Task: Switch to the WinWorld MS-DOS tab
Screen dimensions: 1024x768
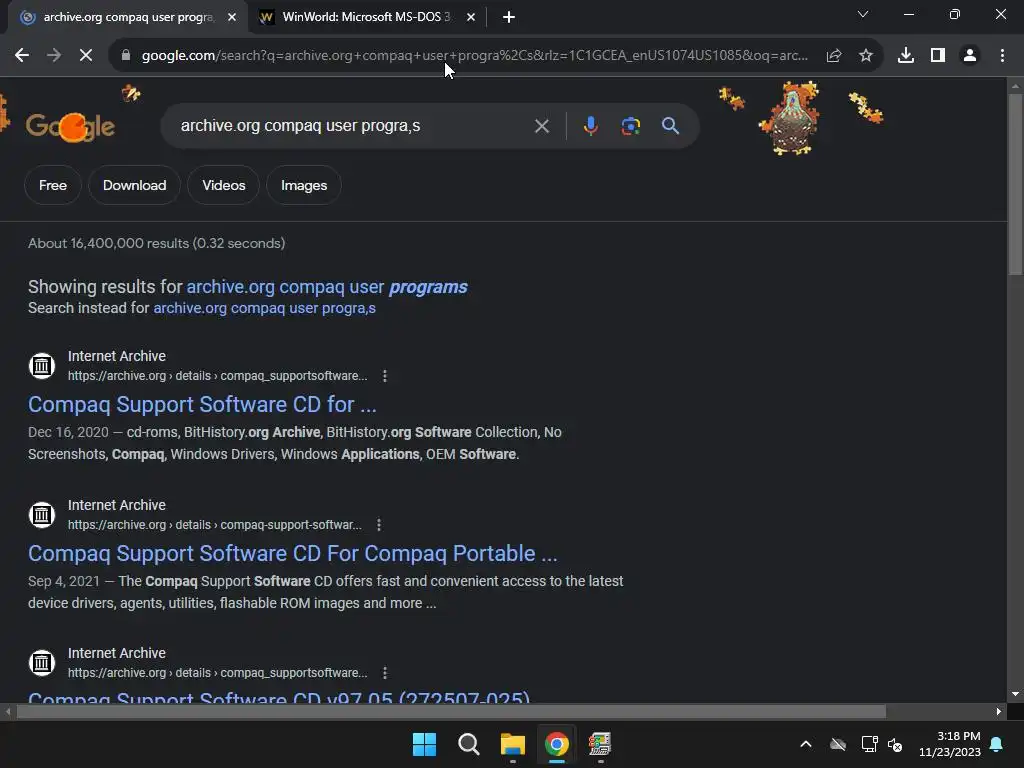Action: [x=366, y=17]
